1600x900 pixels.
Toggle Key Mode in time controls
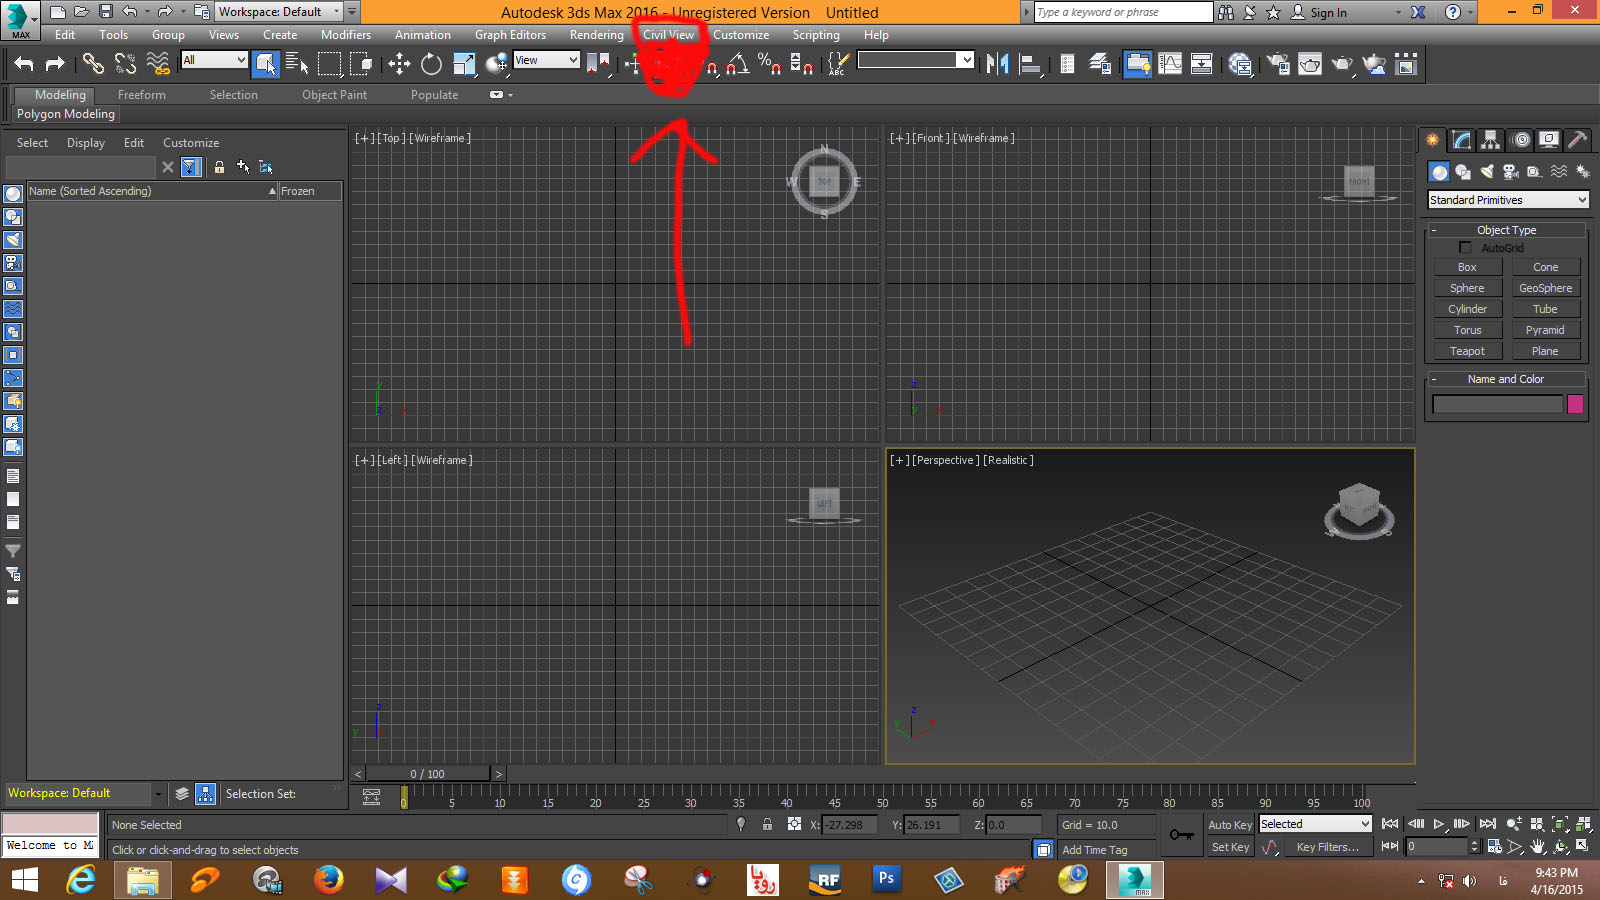(x=1391, y=846)
